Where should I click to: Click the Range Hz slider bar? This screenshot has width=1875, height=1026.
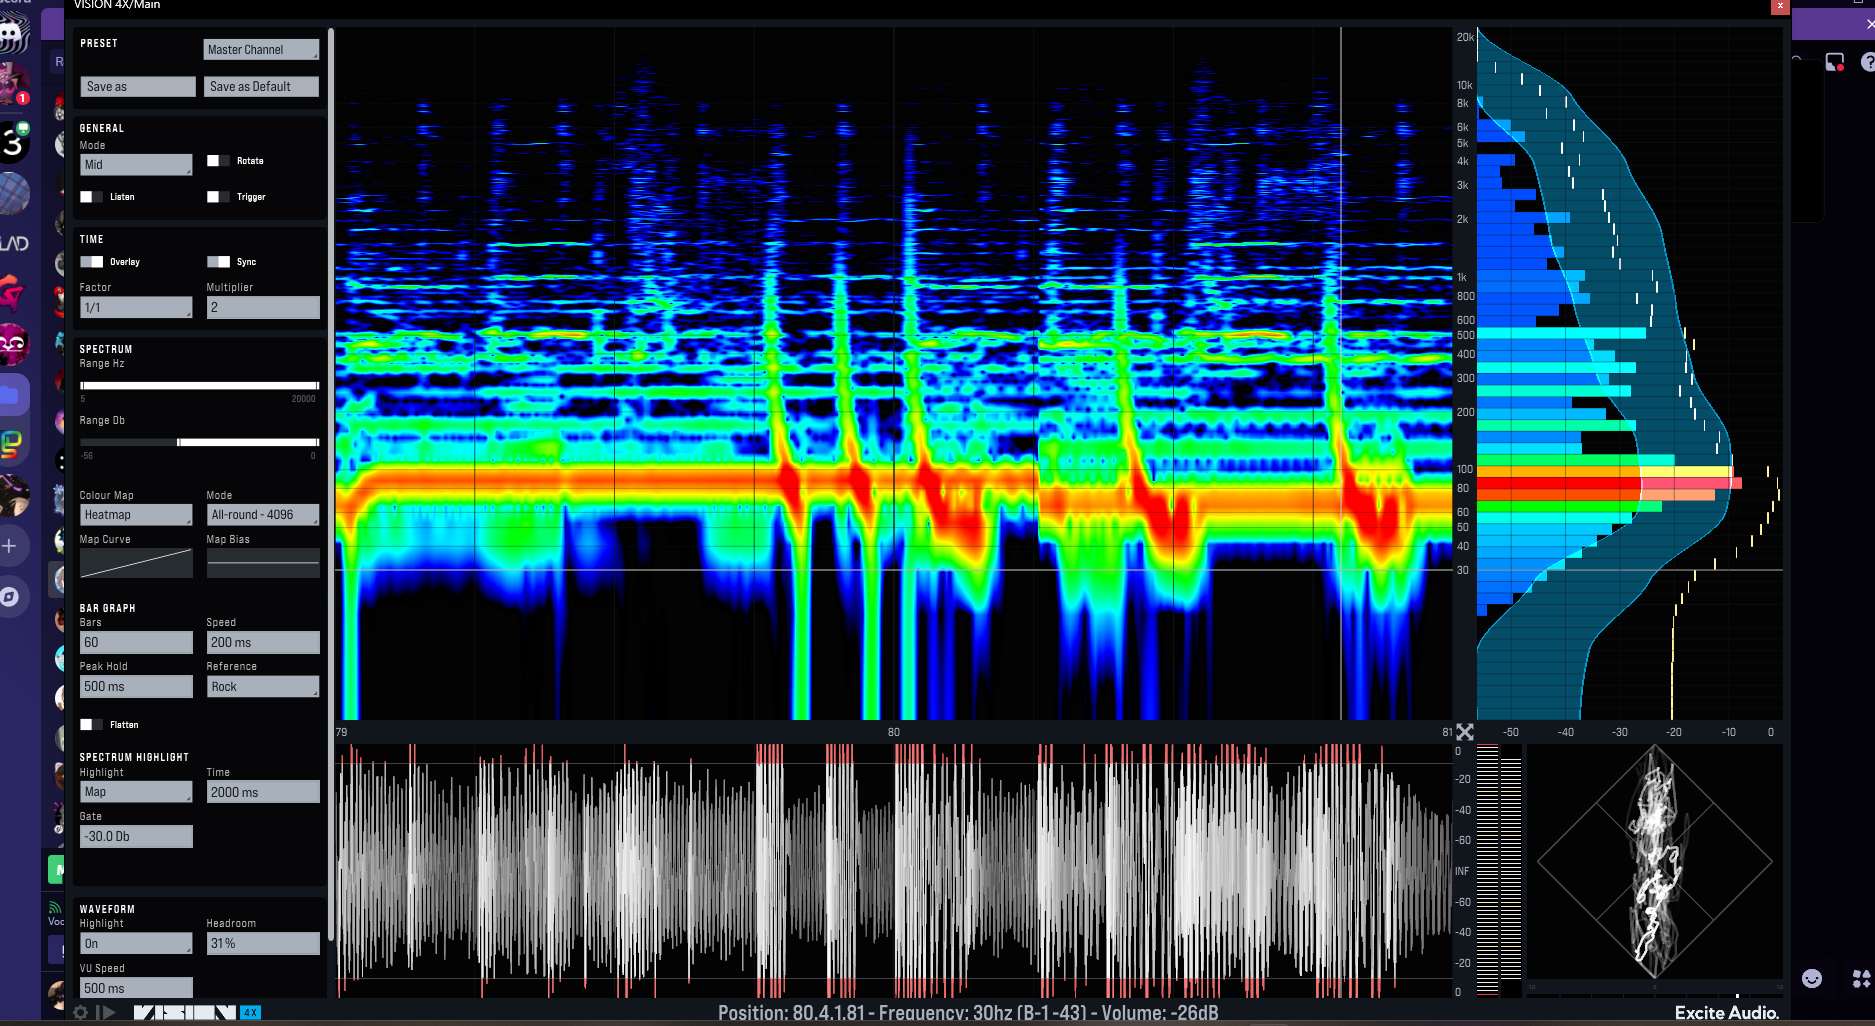click(199, 385)
